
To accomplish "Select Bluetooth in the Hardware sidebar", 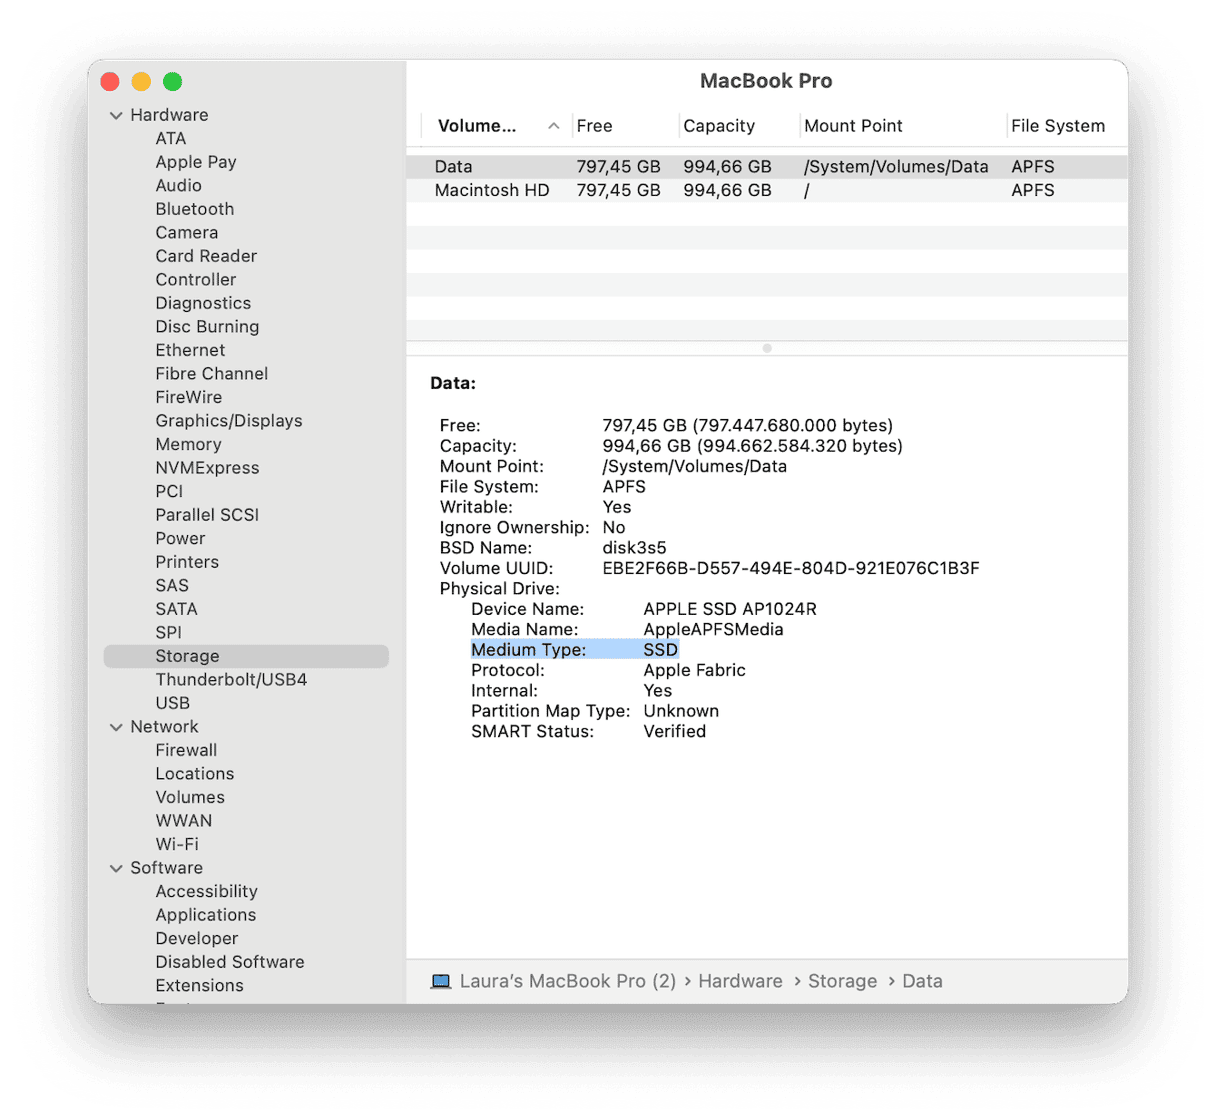I will pyautogui.click(x=194, y=208).
